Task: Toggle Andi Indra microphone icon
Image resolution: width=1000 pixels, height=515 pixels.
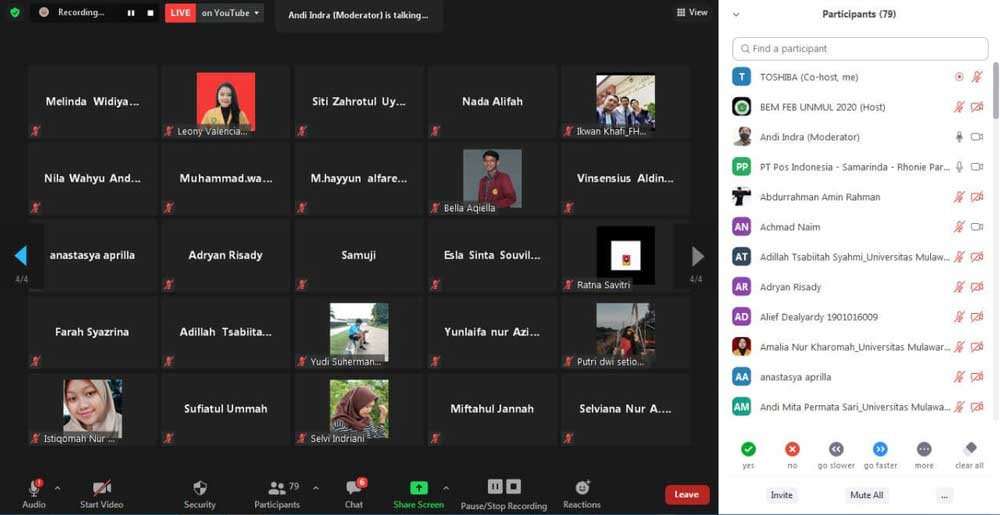Action: point(959,137)
